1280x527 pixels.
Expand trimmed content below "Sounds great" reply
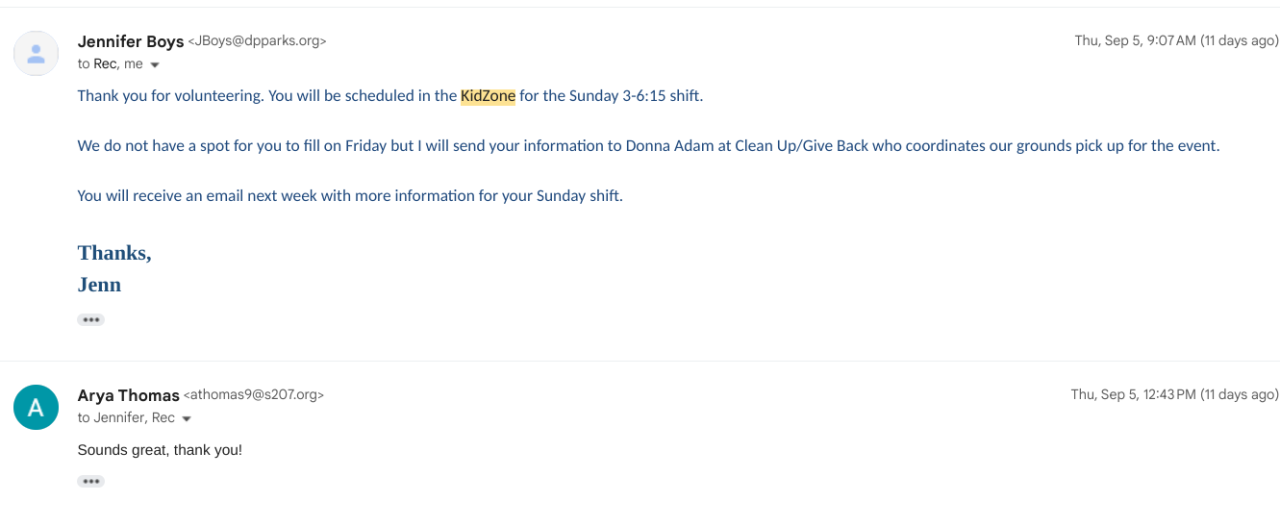91,481
